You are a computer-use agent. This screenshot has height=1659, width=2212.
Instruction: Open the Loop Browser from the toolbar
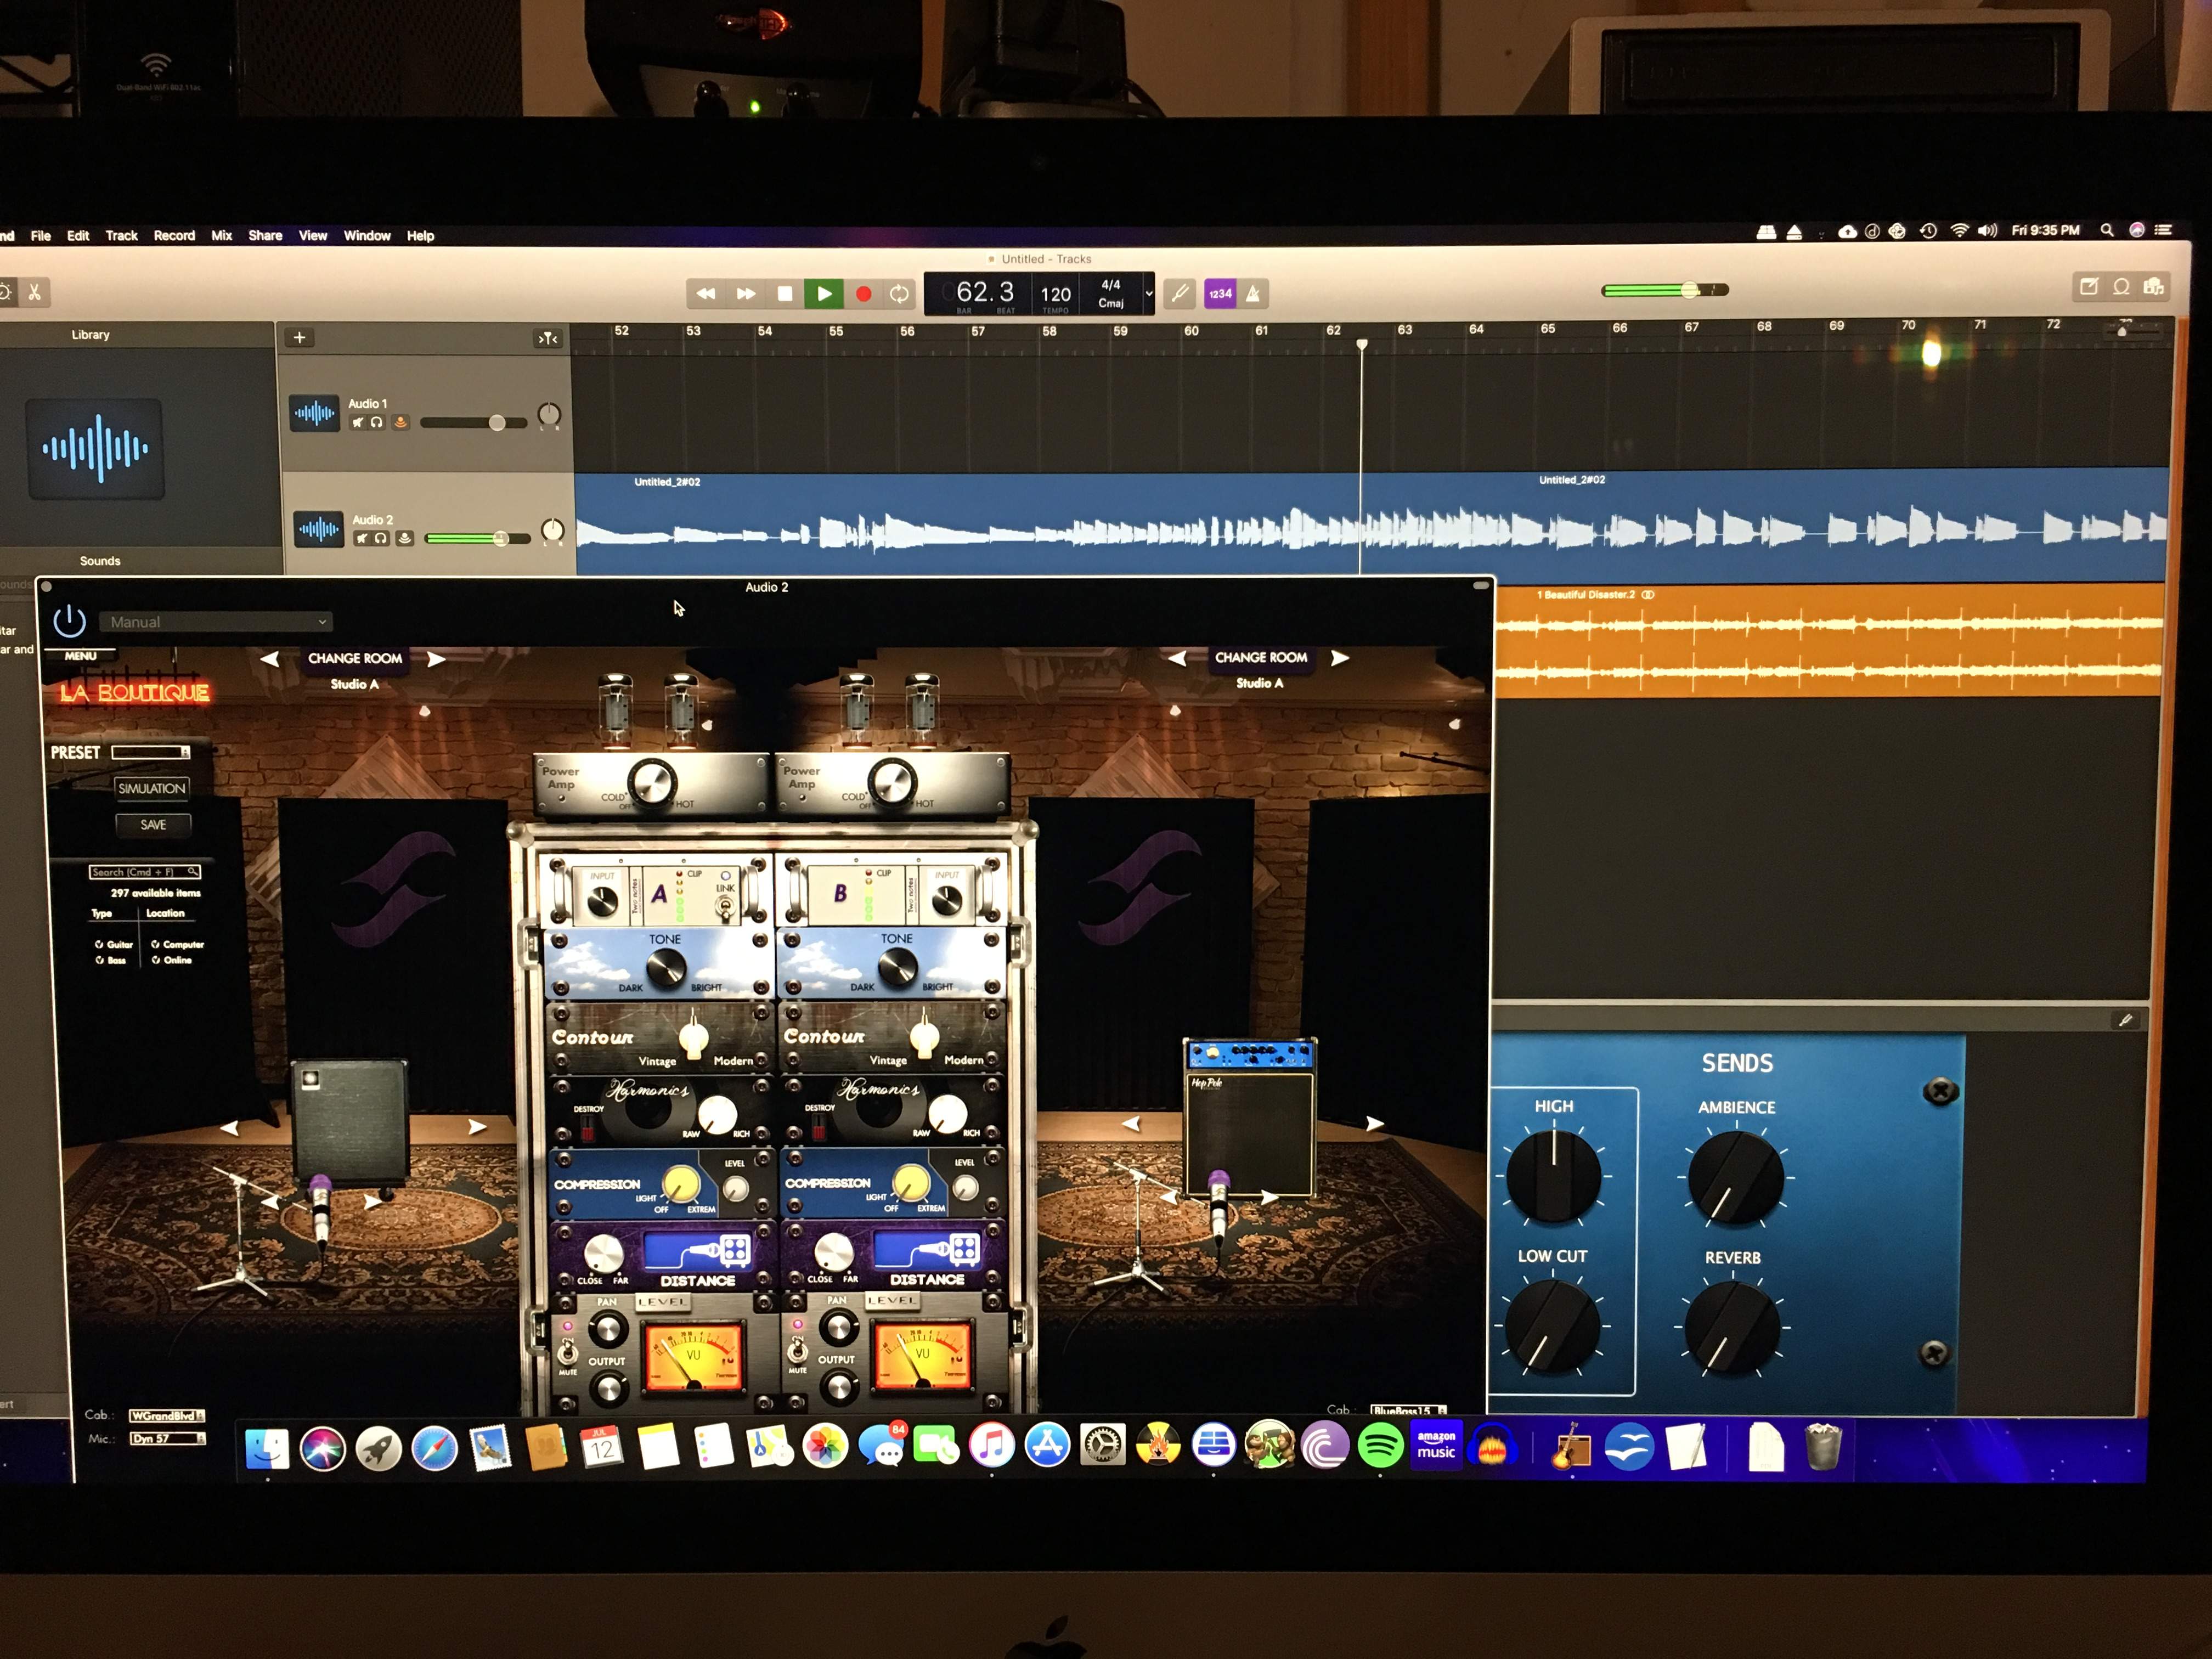tap(2121, 287)
